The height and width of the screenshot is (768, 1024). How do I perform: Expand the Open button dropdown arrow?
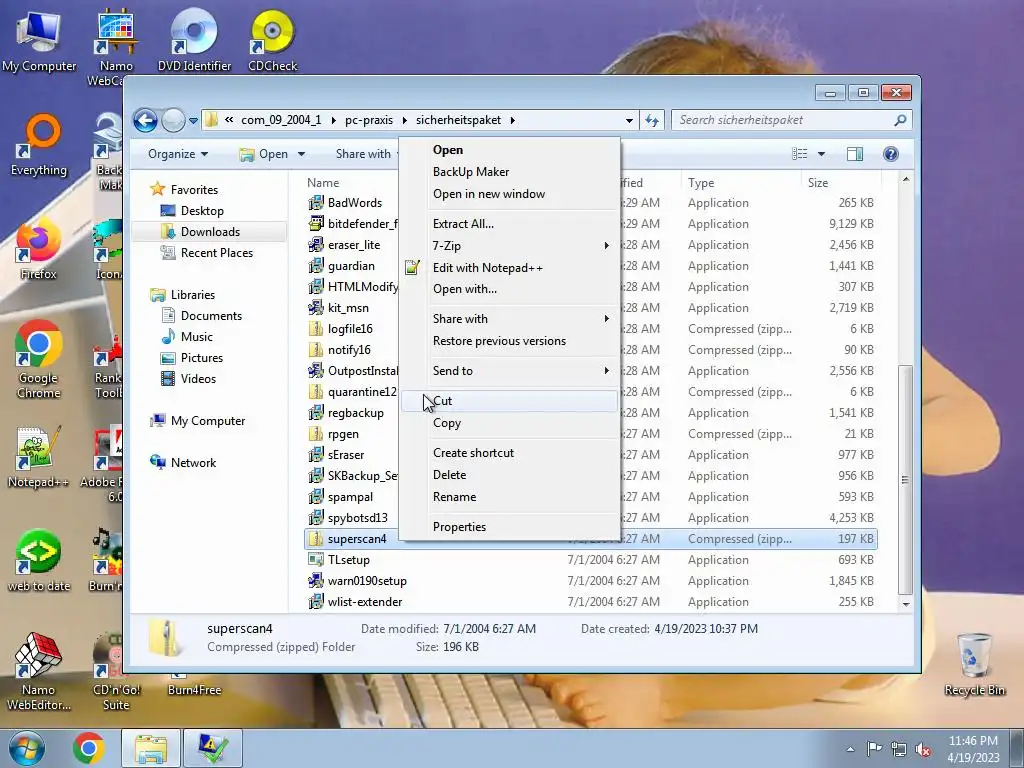pos(301,154)
